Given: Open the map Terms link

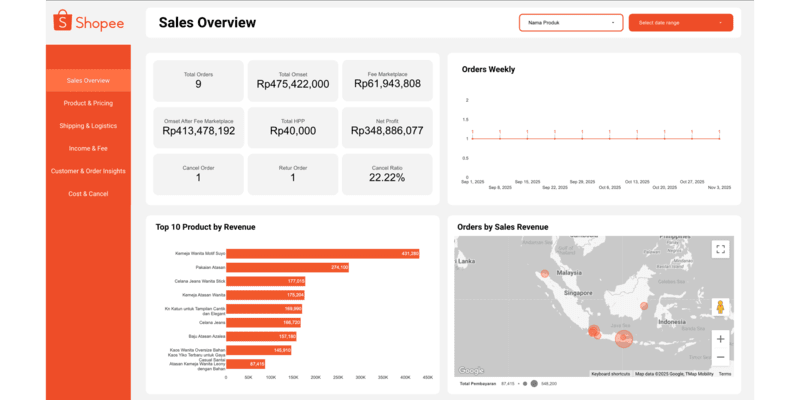Looking at the screenshot, I should pos(725,374).
